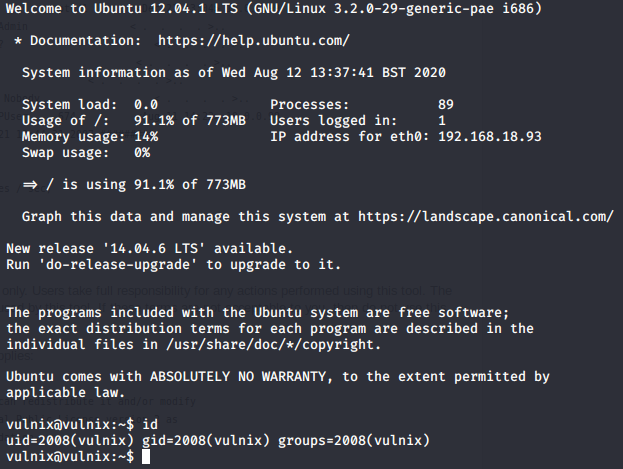Click the 'id' command text

(x=150, y=424)
